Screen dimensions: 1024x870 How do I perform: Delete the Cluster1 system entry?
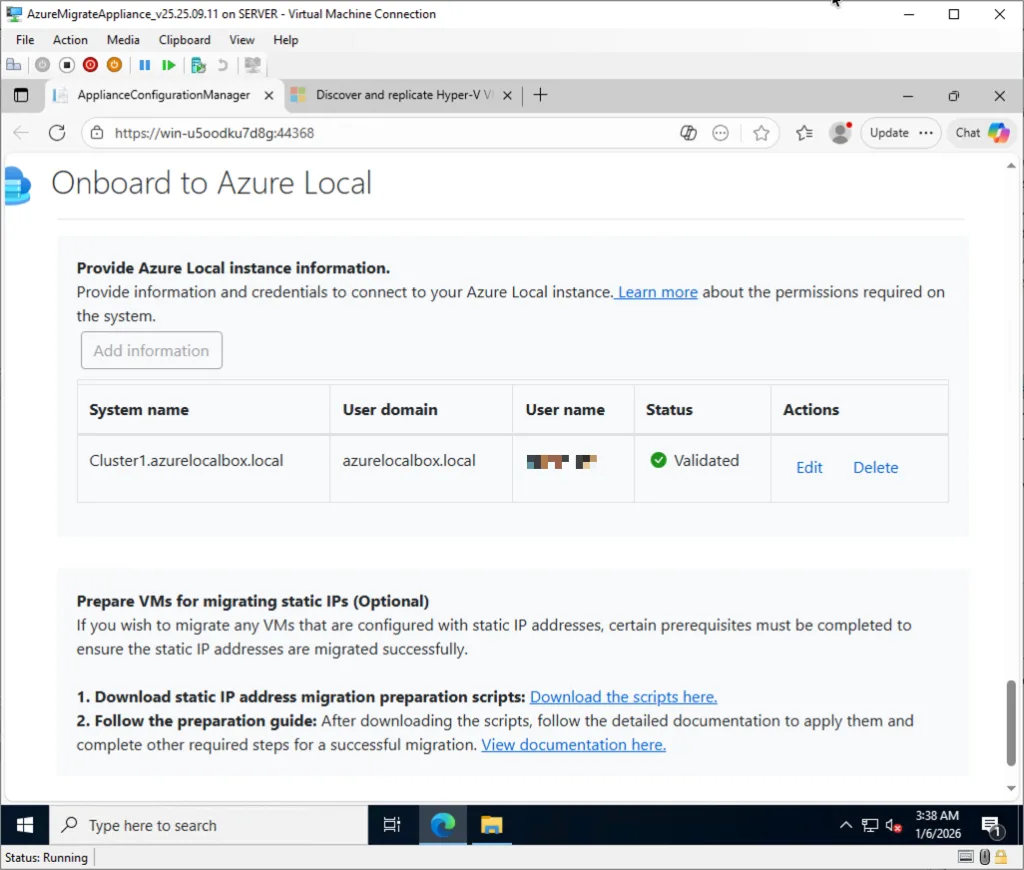coord(875,467)
